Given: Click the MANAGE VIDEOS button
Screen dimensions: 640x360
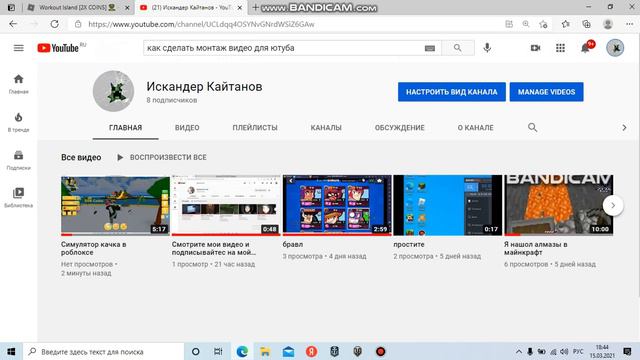Looking at the screenshot, I should [x=546, y=92].
